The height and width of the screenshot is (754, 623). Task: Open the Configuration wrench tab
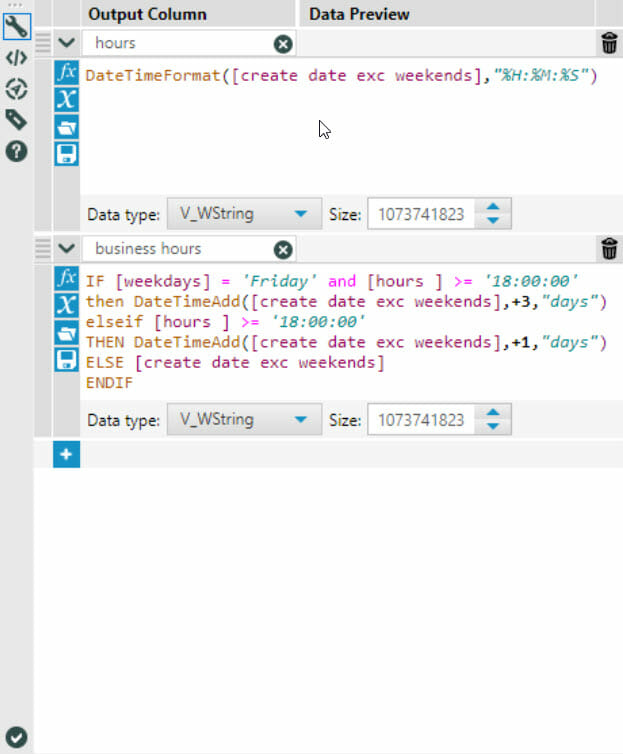point(16,25)
